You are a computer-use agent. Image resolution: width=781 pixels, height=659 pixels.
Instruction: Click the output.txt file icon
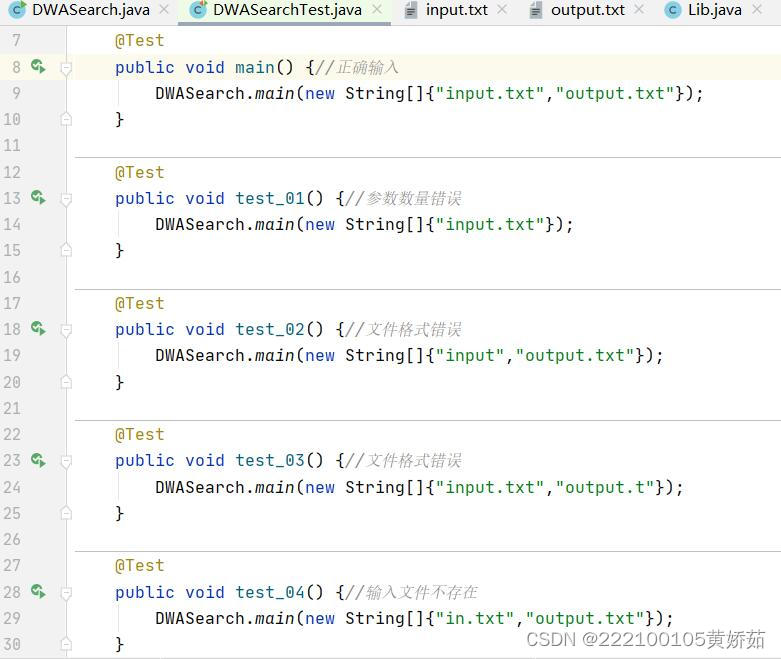pyautogui.click(x=535, y=10)
